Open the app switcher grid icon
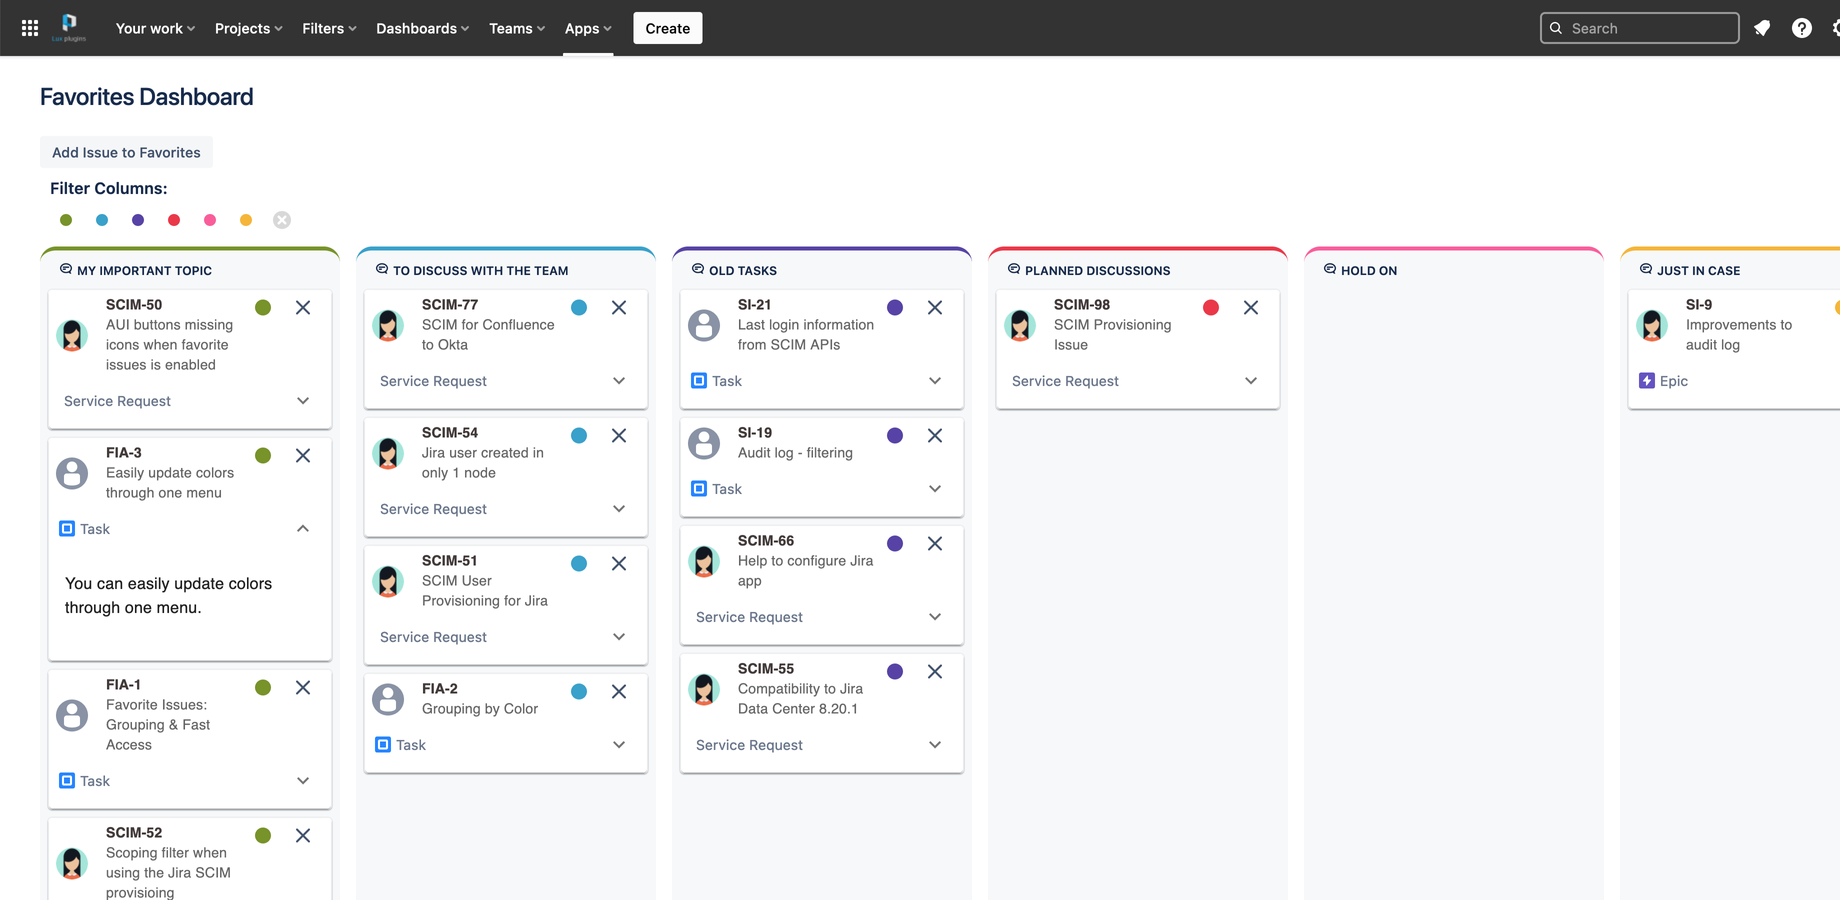1840x900 pixels. (30, 28)
